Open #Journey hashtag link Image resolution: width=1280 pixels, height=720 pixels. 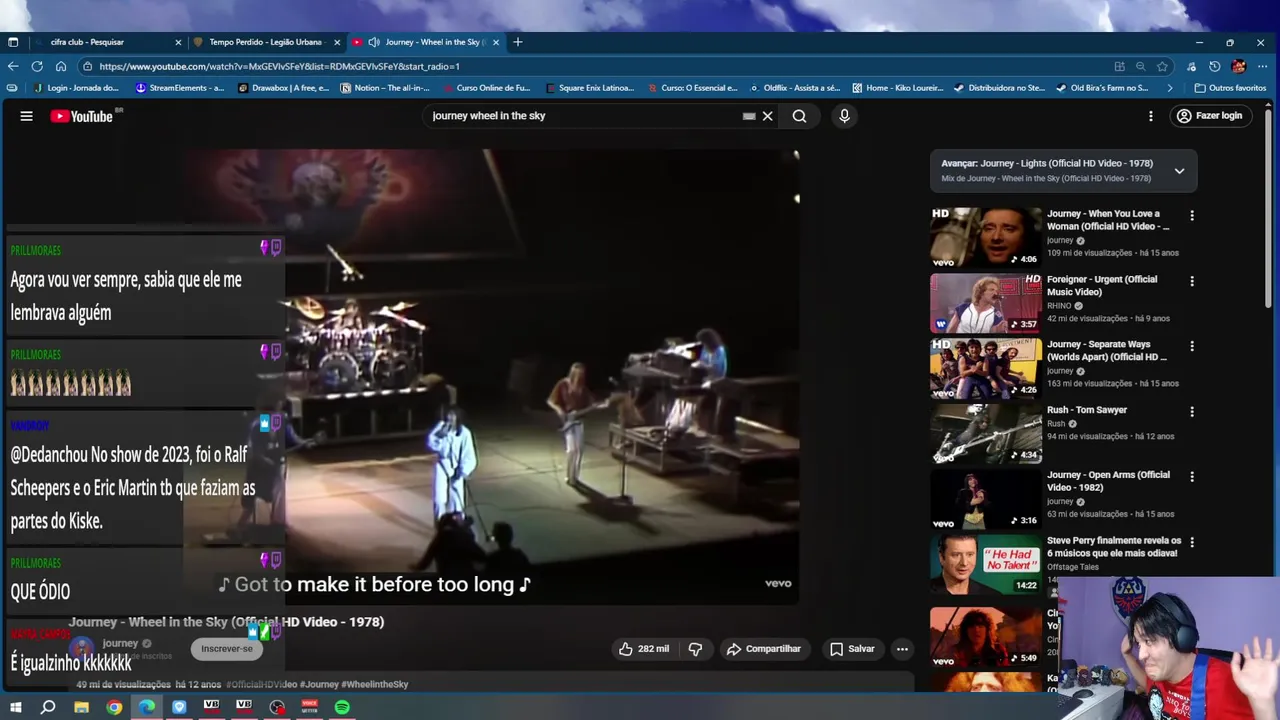(x=320, y=684)
